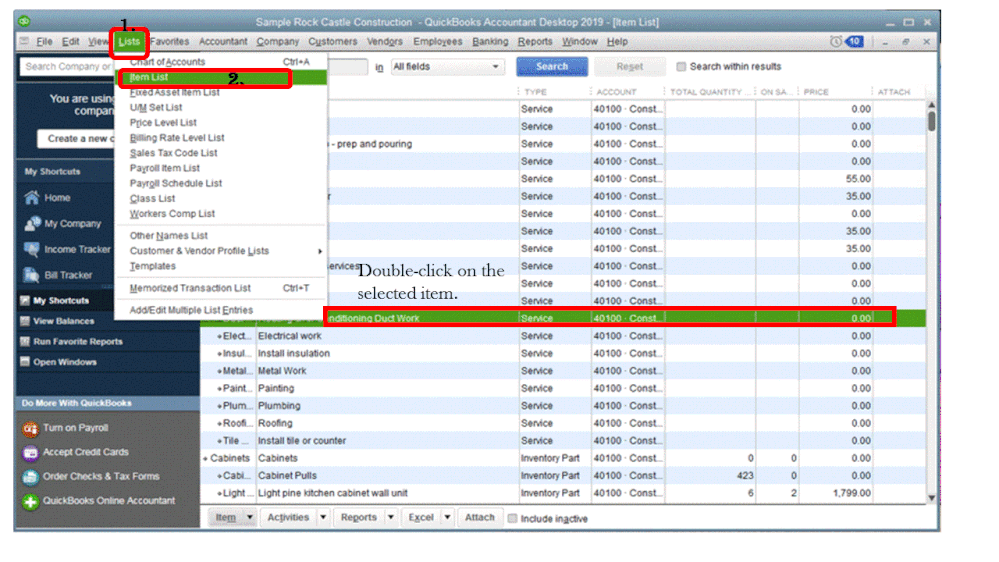
Task: Open the Vendors menu
Action: 384,41
